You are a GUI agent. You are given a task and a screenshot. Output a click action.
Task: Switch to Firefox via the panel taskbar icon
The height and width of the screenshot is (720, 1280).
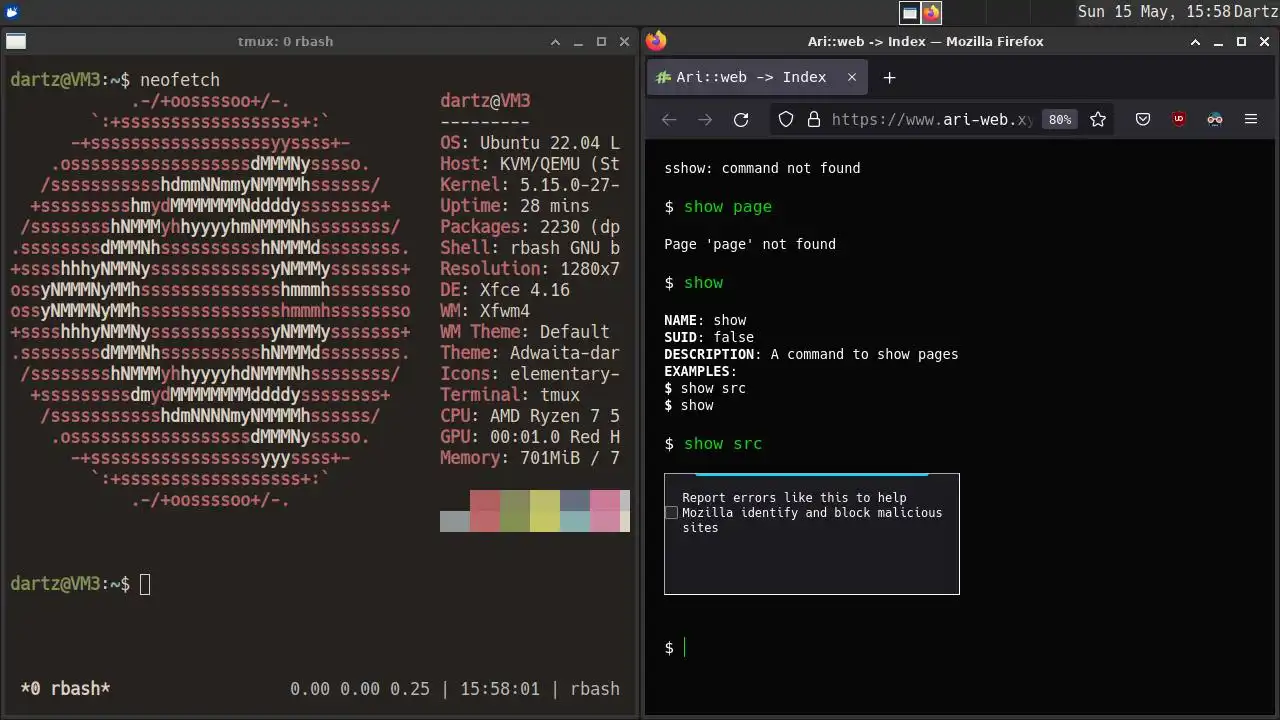[x=931, y=12]
